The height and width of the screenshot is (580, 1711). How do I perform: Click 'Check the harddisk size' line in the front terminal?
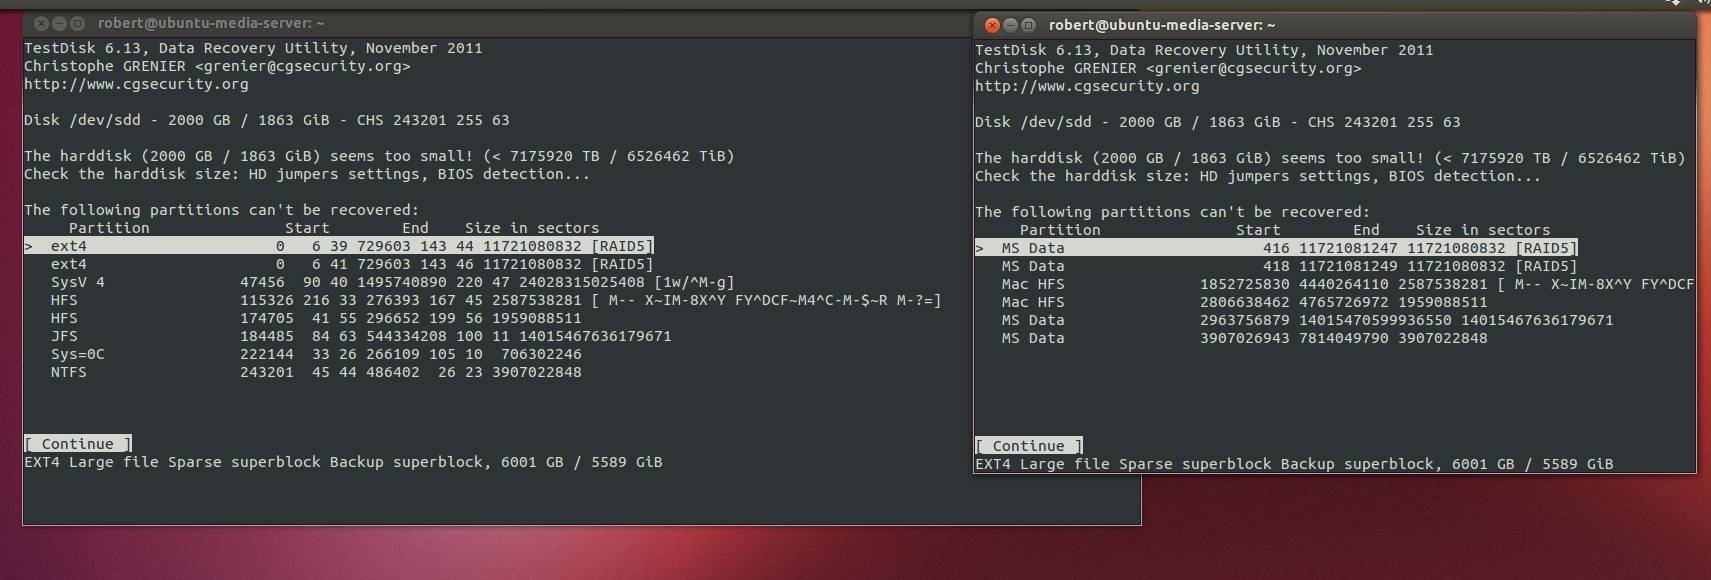pos(1258,176)
